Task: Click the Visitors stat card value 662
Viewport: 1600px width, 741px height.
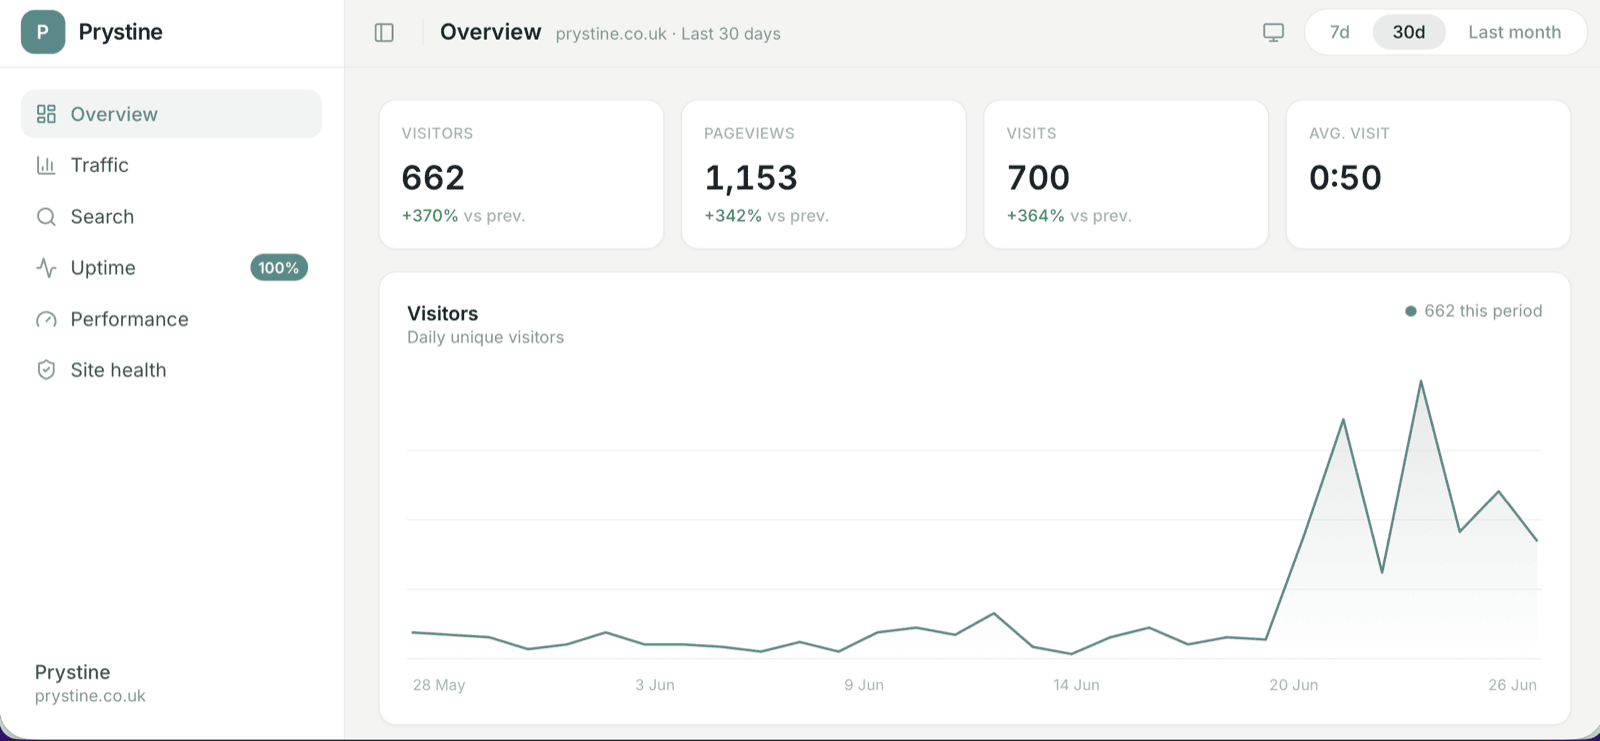Action: pyautogui.click(x=433, y=178)
